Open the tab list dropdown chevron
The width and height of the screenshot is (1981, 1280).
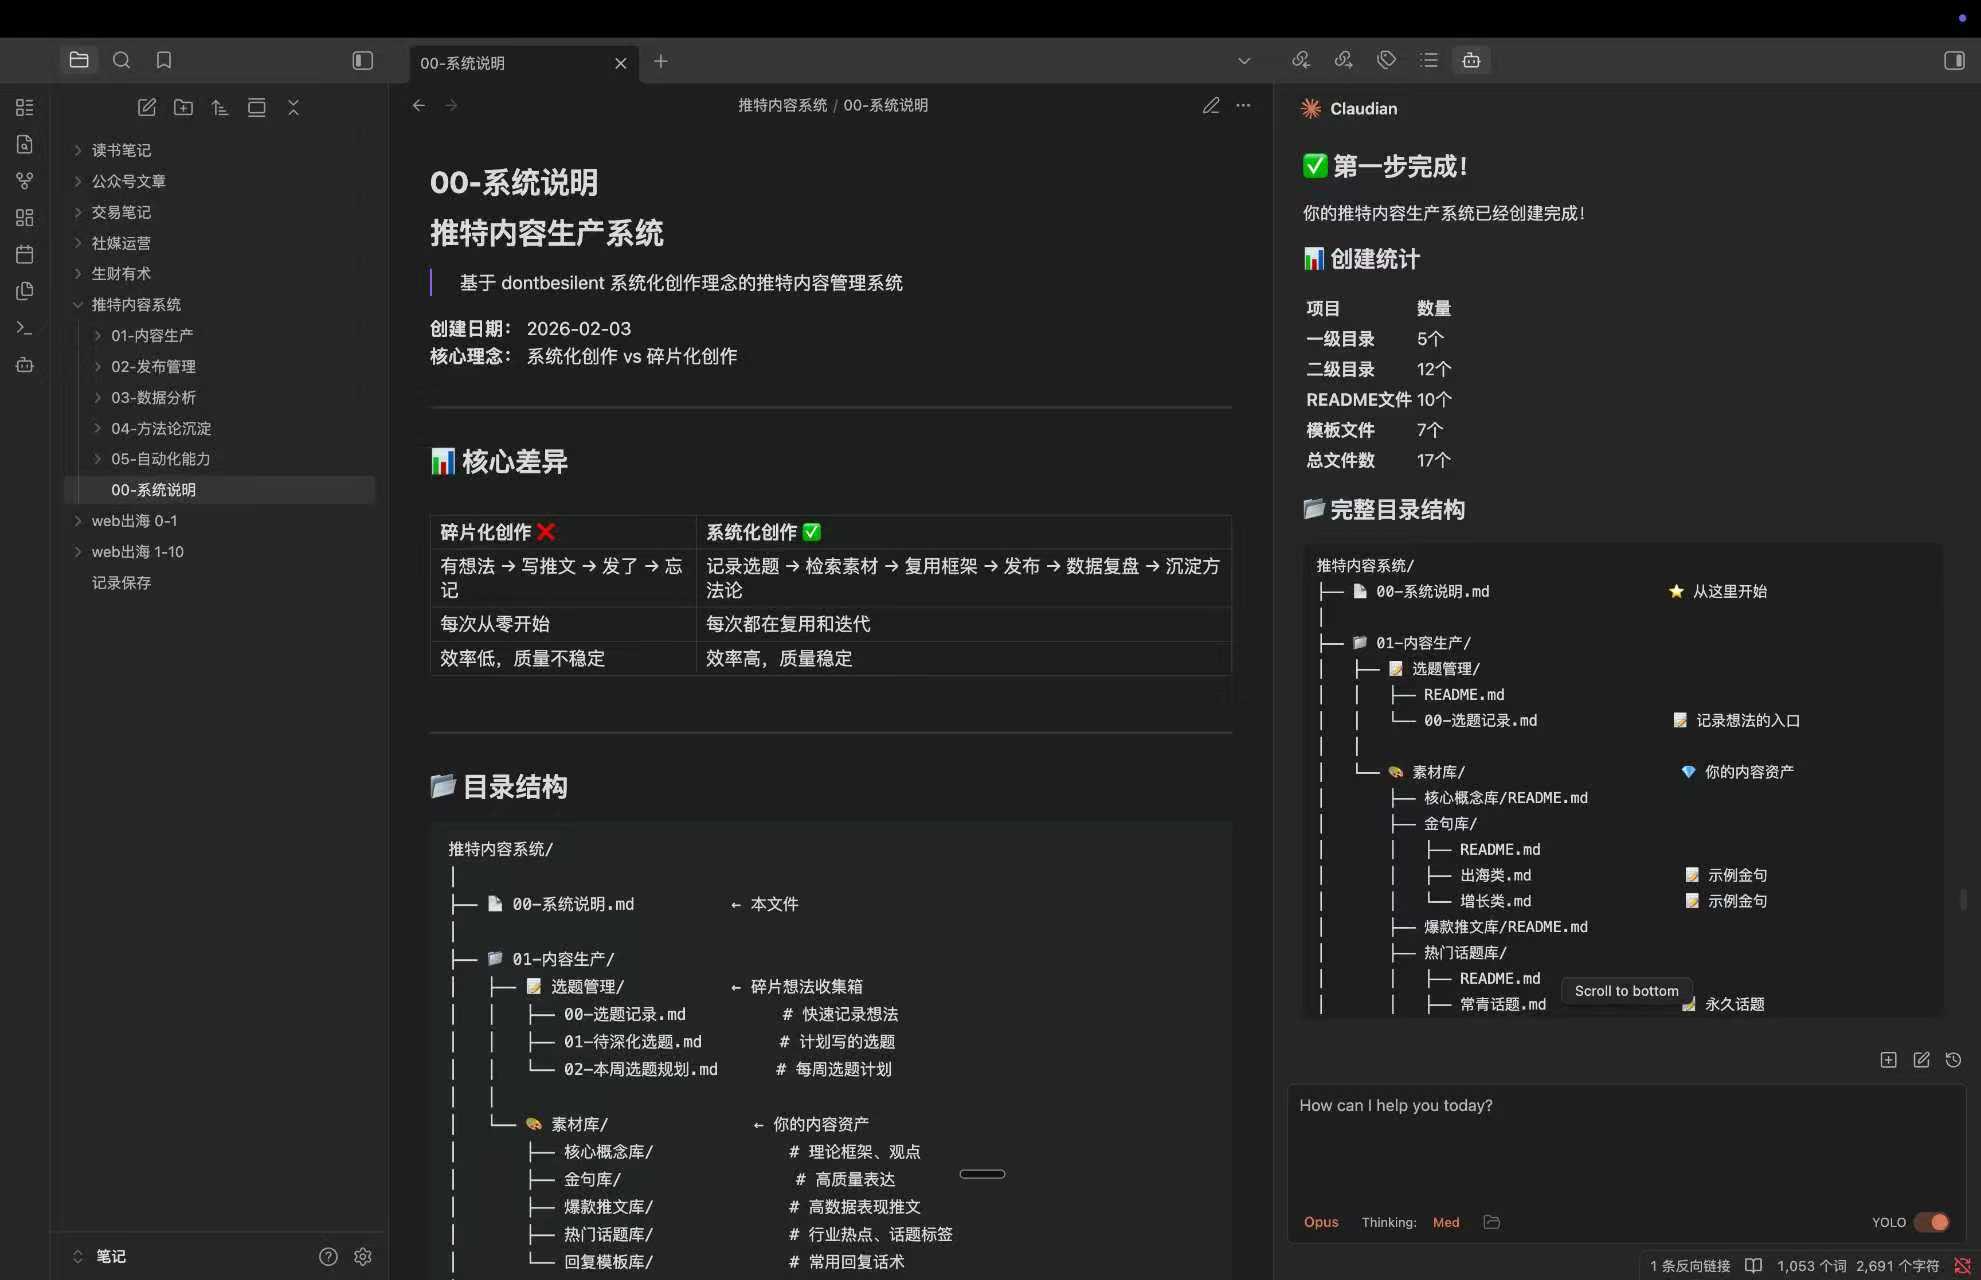(x=1244, y=61)
